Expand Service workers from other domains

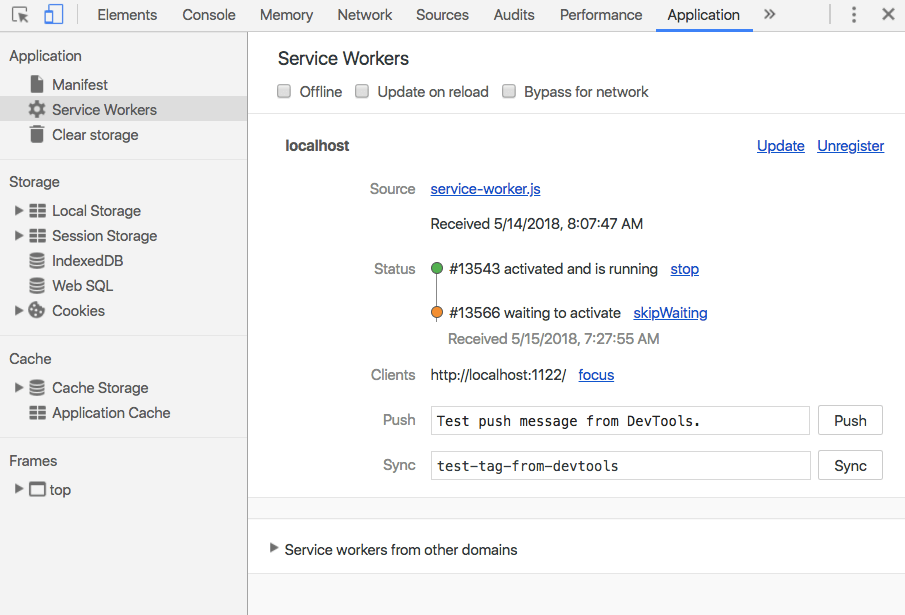click(x=274, y=548)
